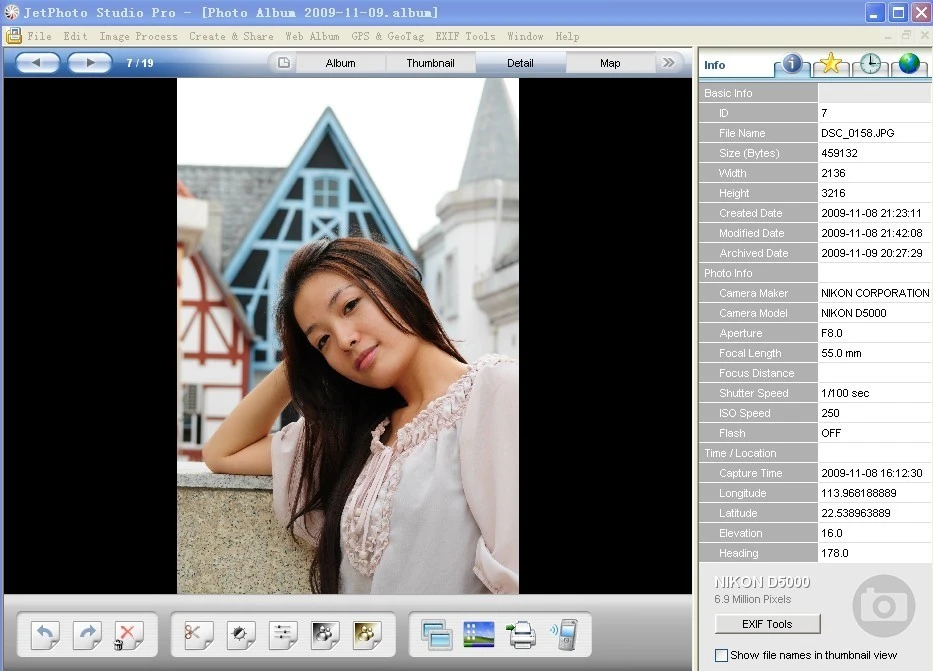Click the heading value 178.0
This screenshot has height=671, width=933.
click(834, 553)
